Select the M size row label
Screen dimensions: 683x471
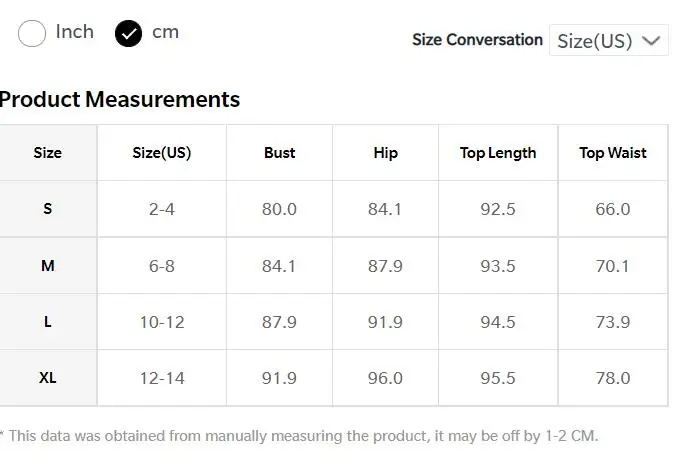(47, 266)
